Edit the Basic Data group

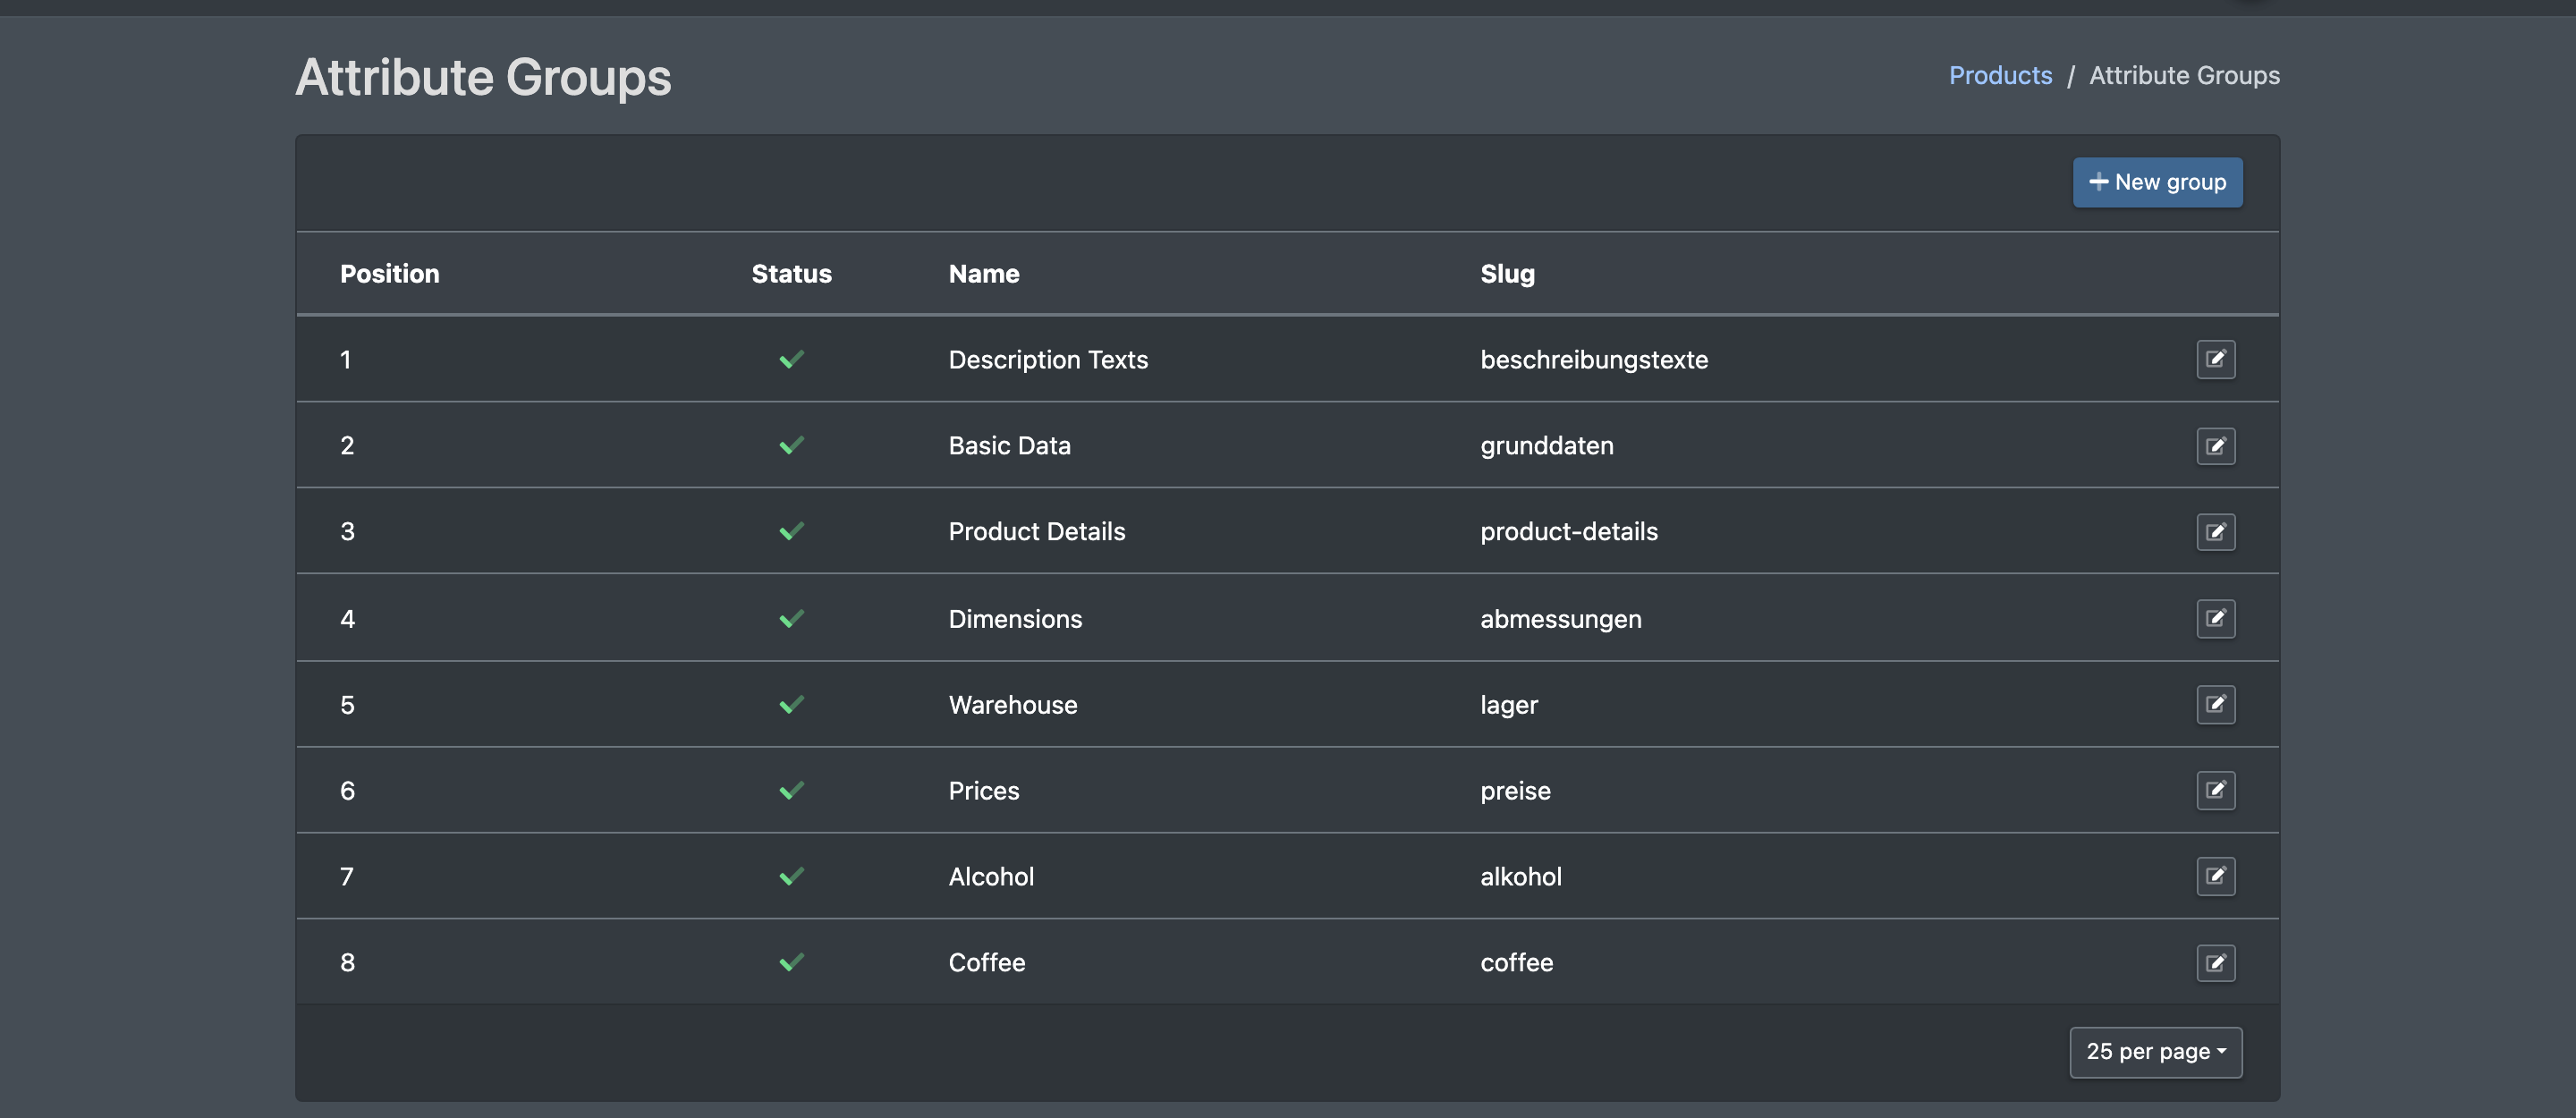coord(2215,445)
